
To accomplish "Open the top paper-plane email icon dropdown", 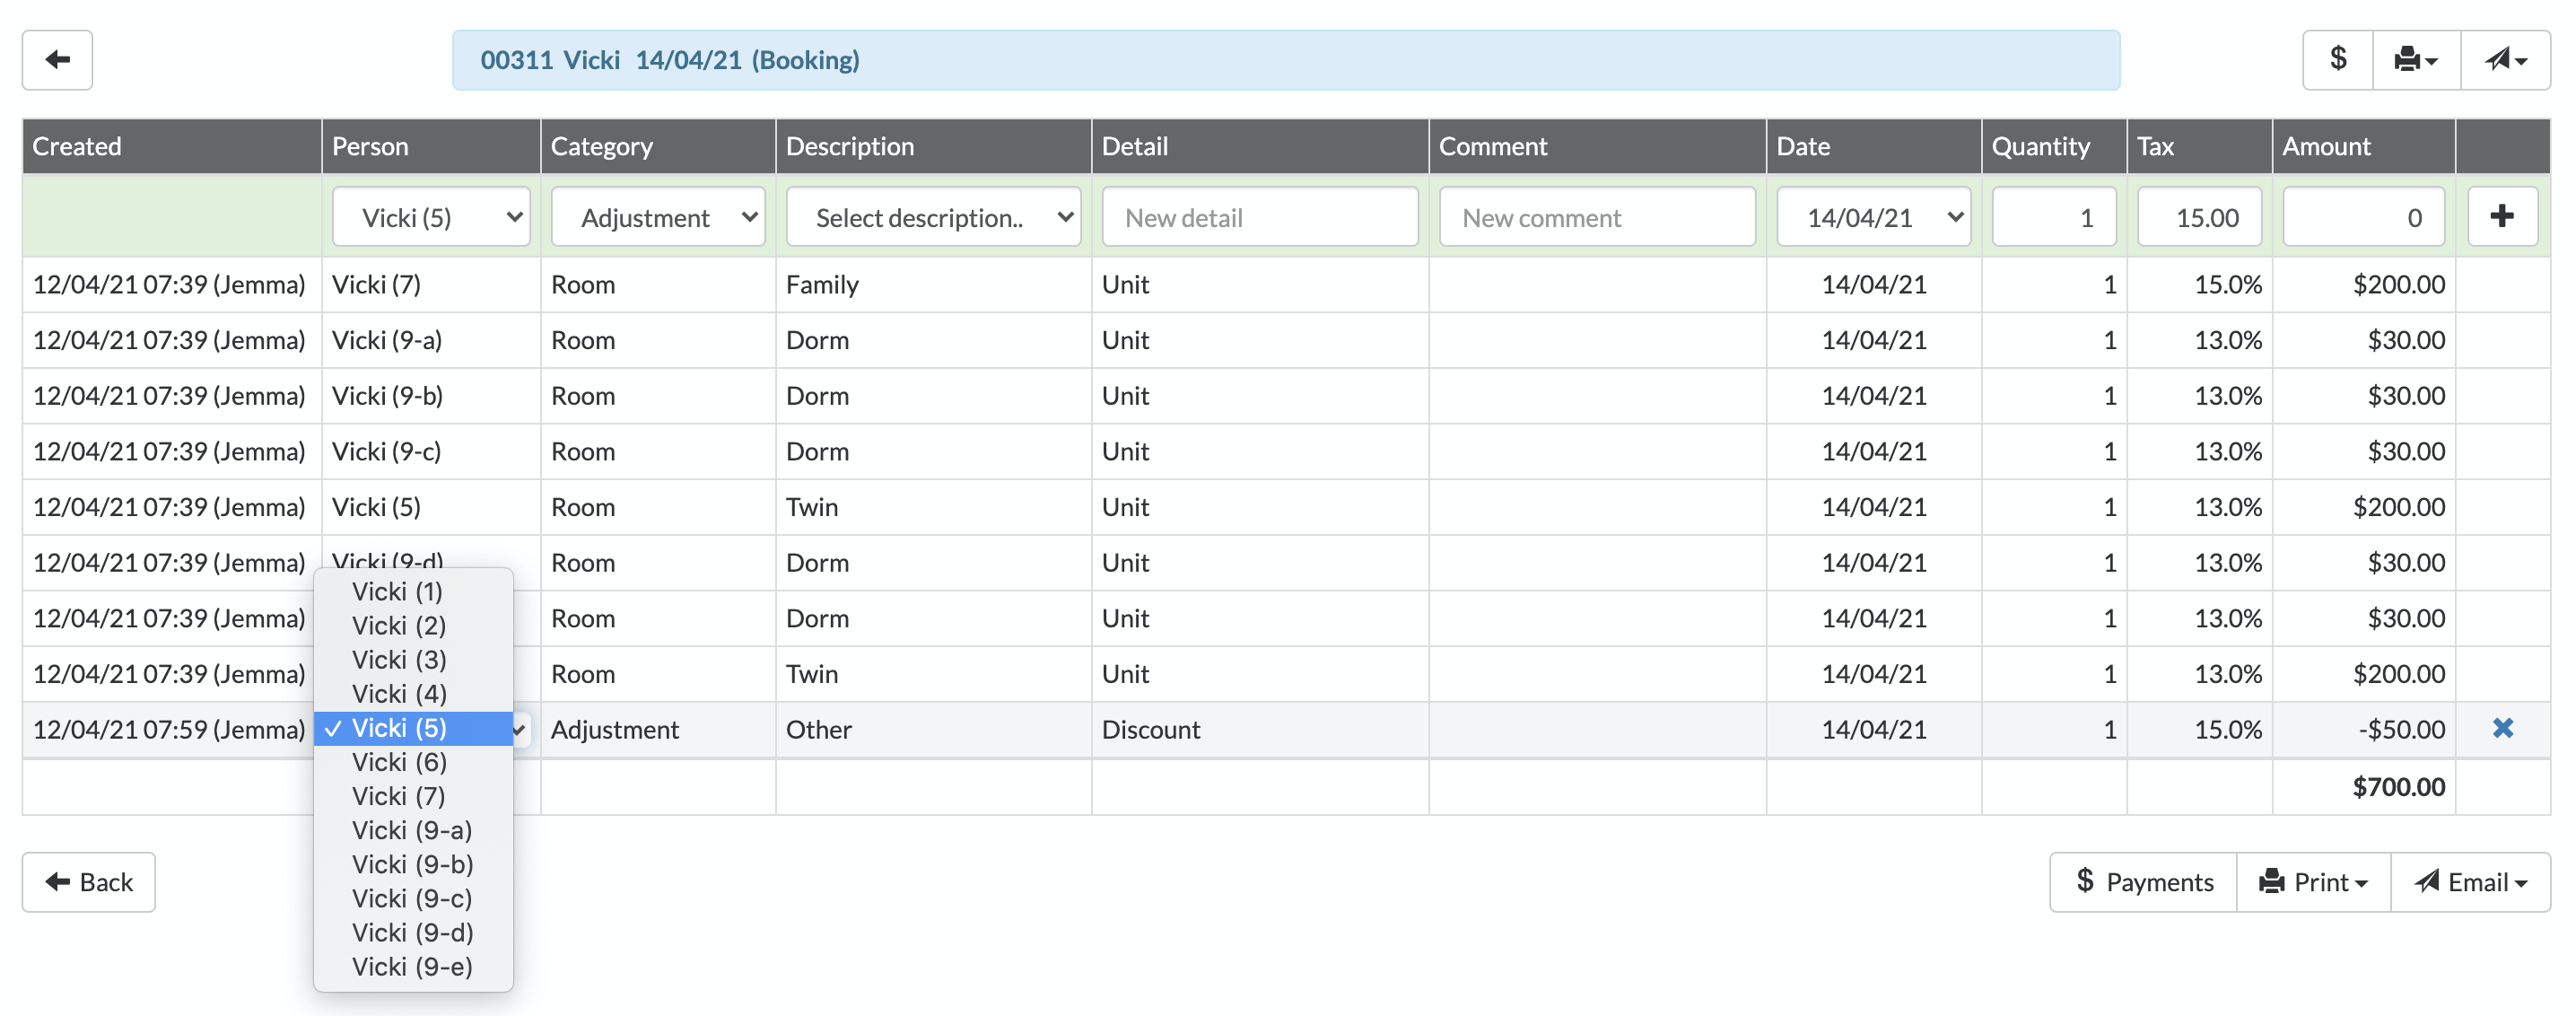I will 2505,60.
